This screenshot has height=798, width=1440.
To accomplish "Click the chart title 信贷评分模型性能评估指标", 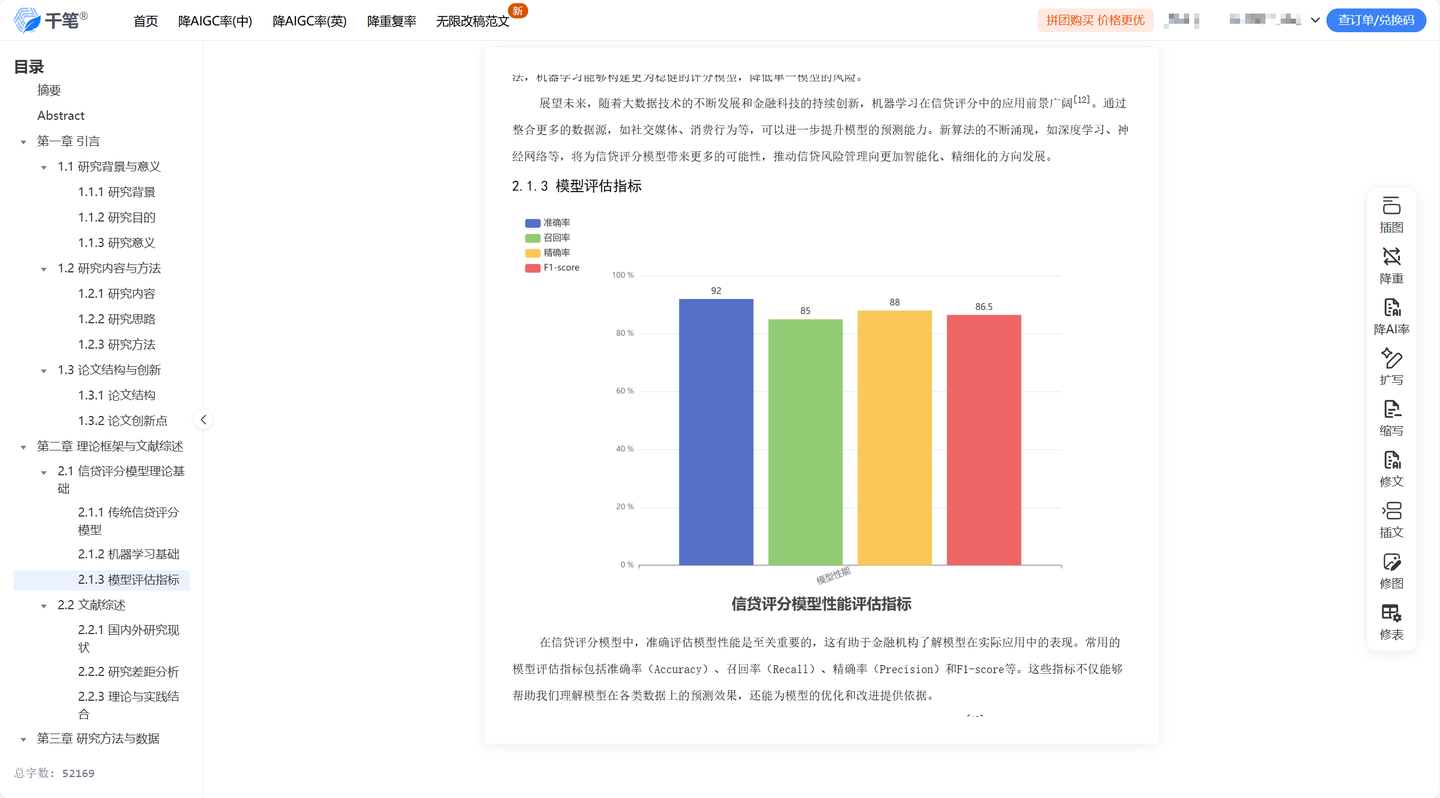I will 821,604.
